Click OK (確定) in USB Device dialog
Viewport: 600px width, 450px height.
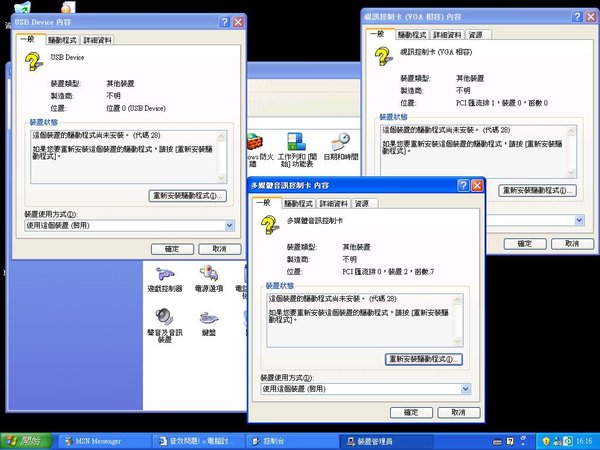click(x=172, y=249)
